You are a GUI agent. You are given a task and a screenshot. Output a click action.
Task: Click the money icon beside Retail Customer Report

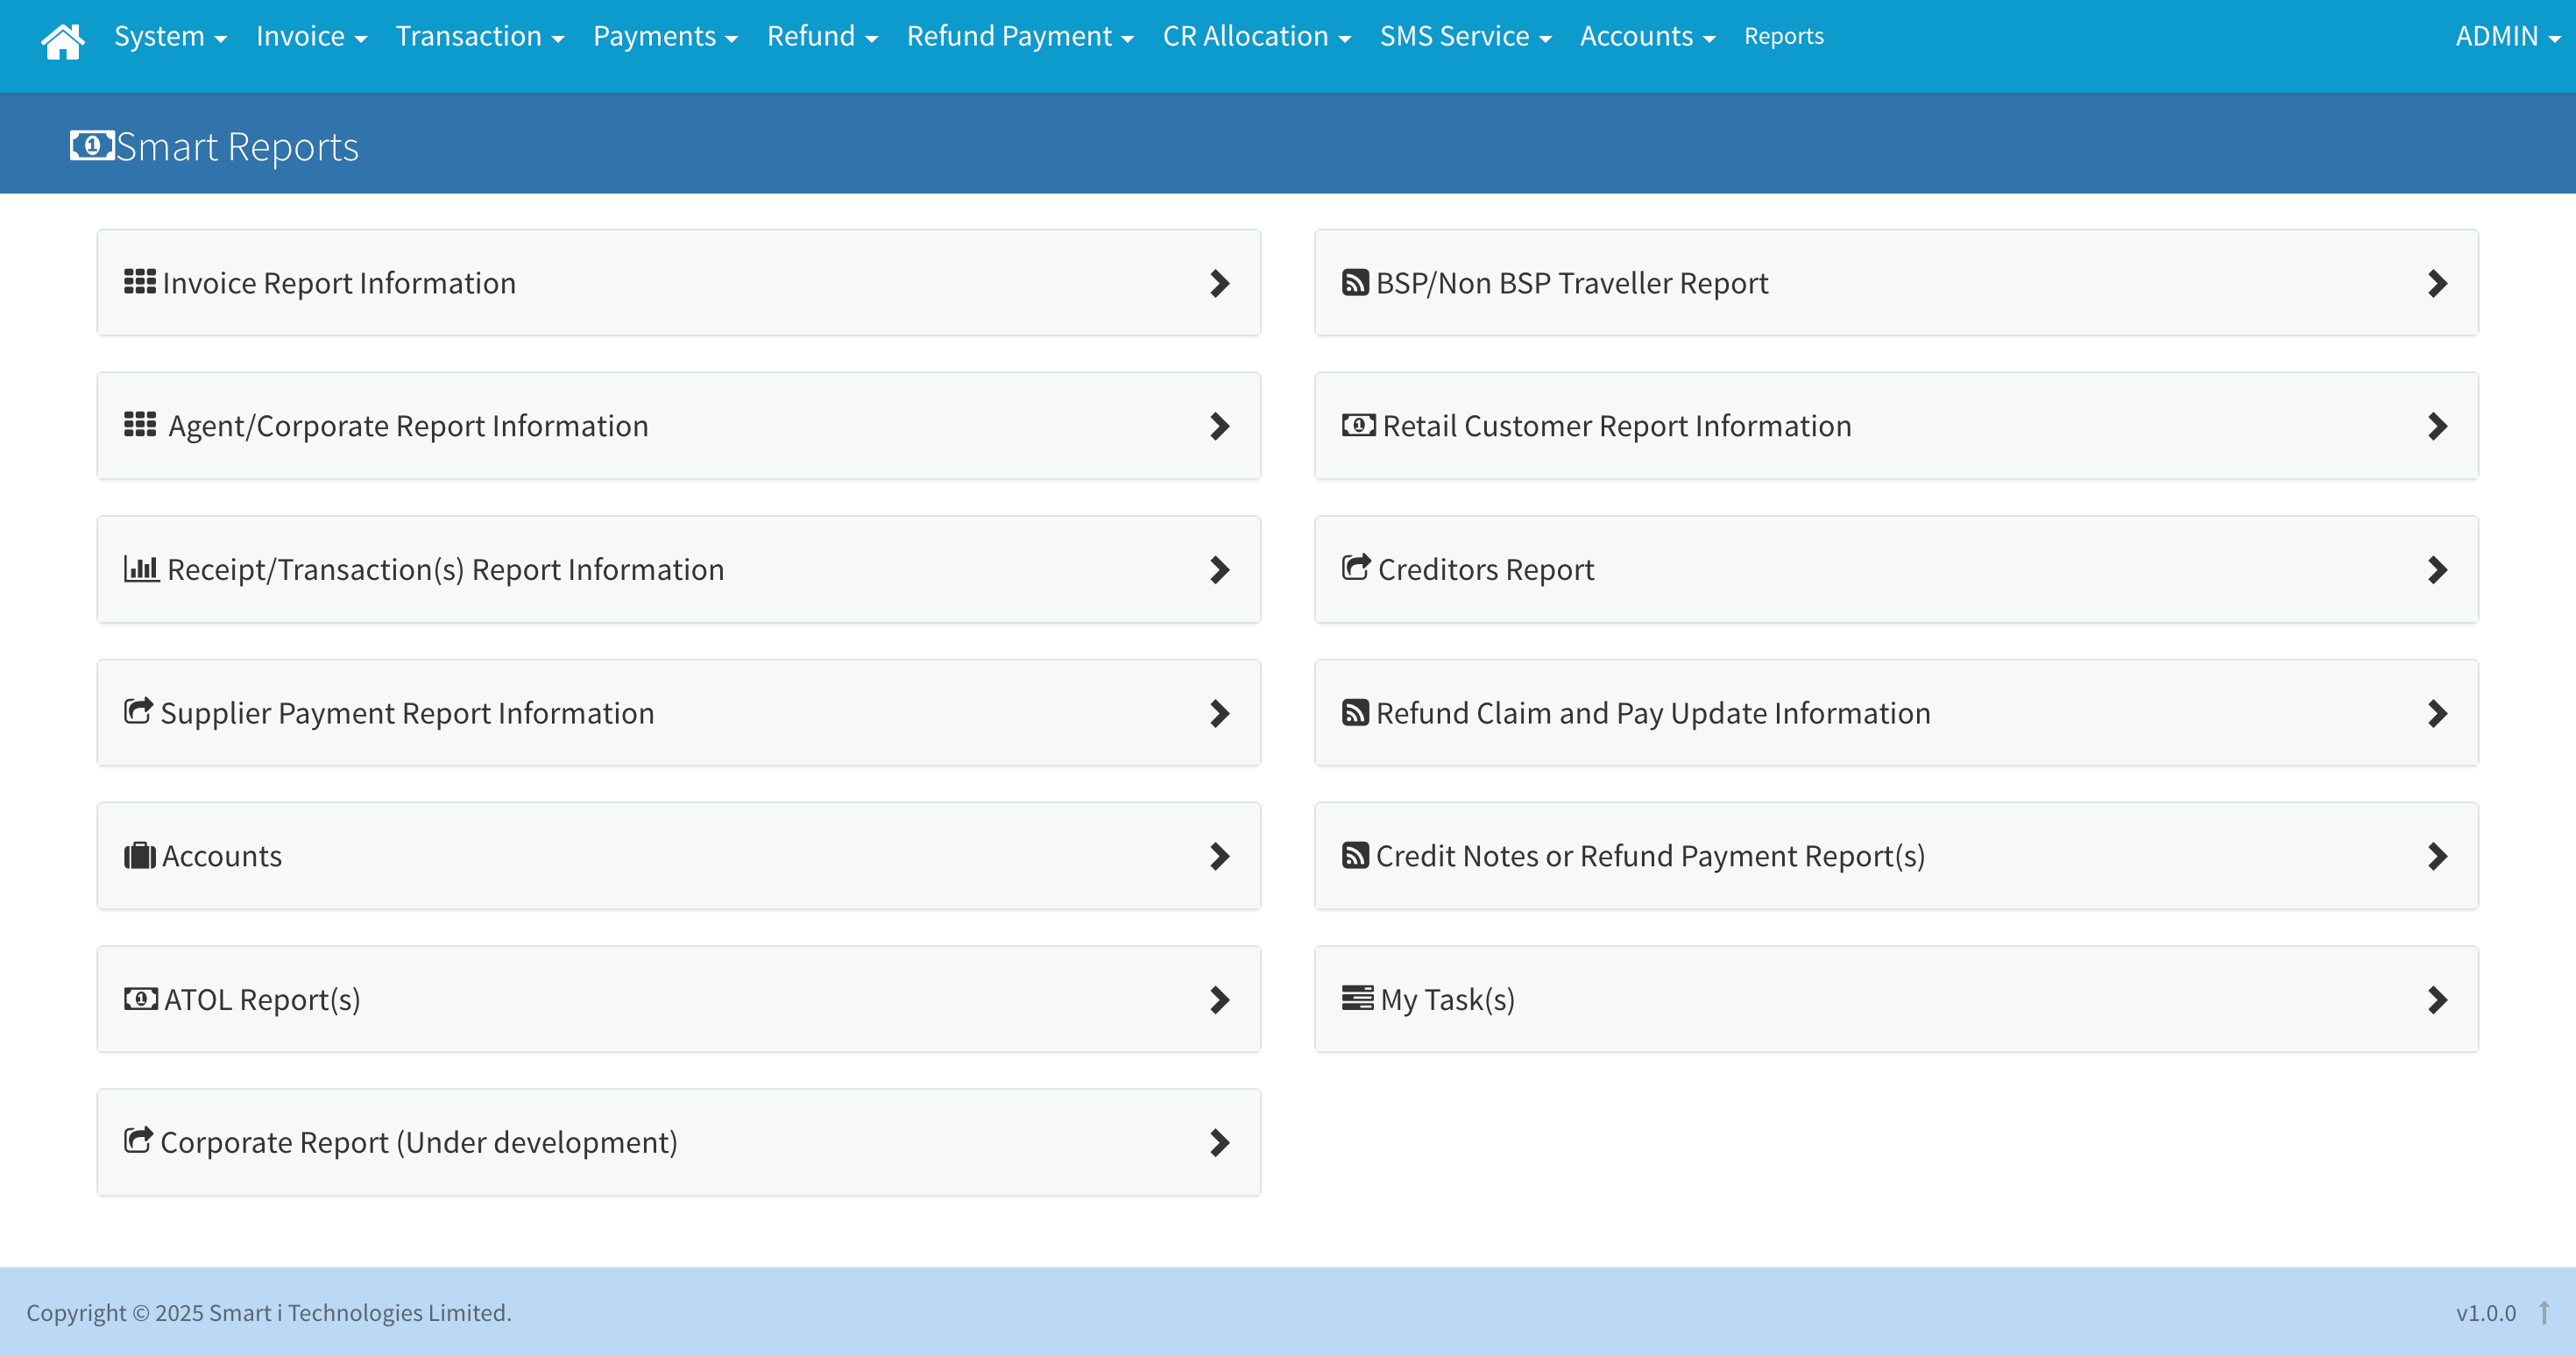pyautogui.click(x=1359, y=425)
